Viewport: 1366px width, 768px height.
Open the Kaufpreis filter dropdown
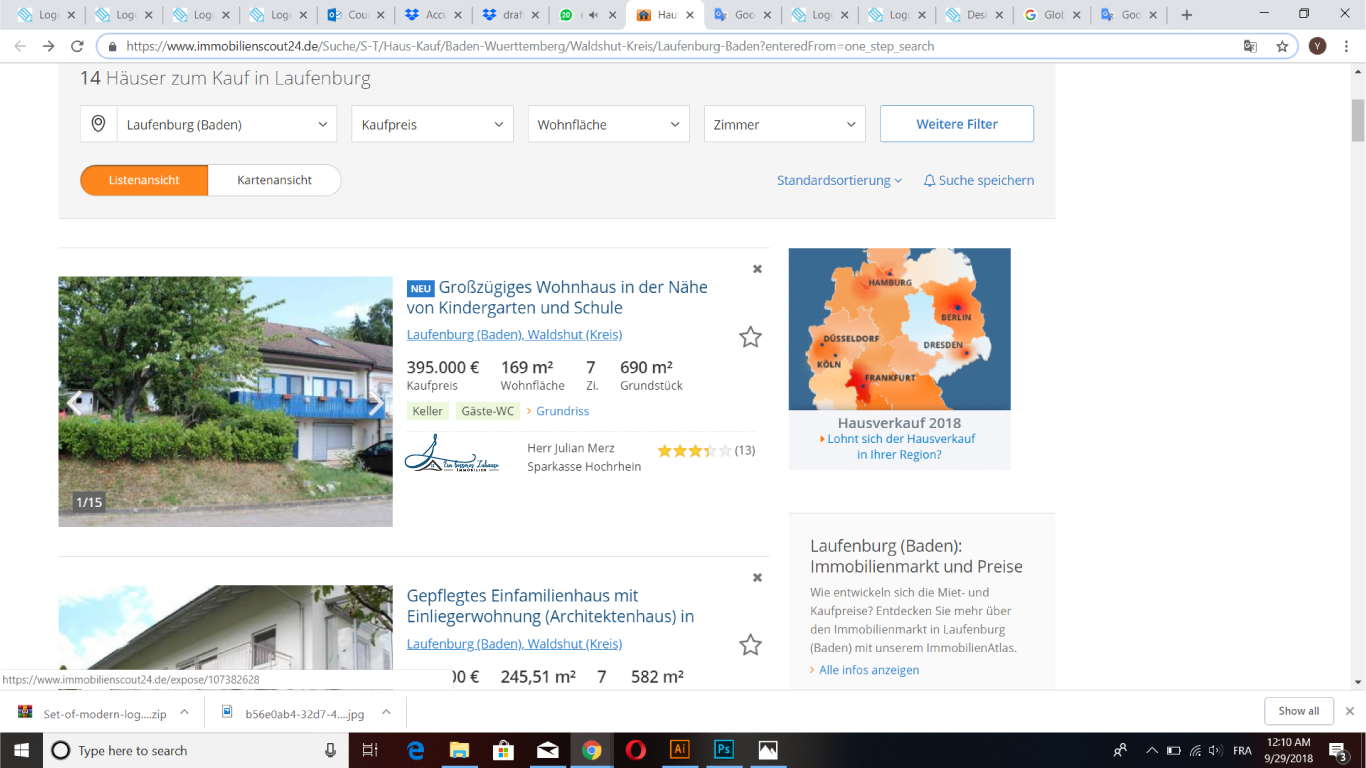point(432,124)
